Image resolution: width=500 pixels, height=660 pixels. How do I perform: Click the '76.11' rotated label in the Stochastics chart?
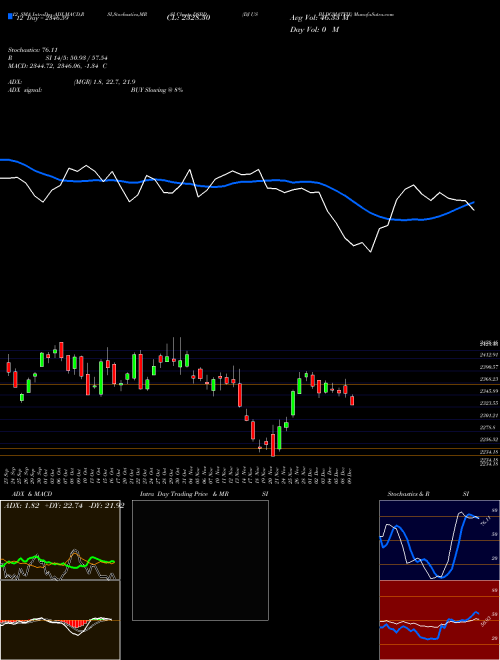tap(485, 520)
